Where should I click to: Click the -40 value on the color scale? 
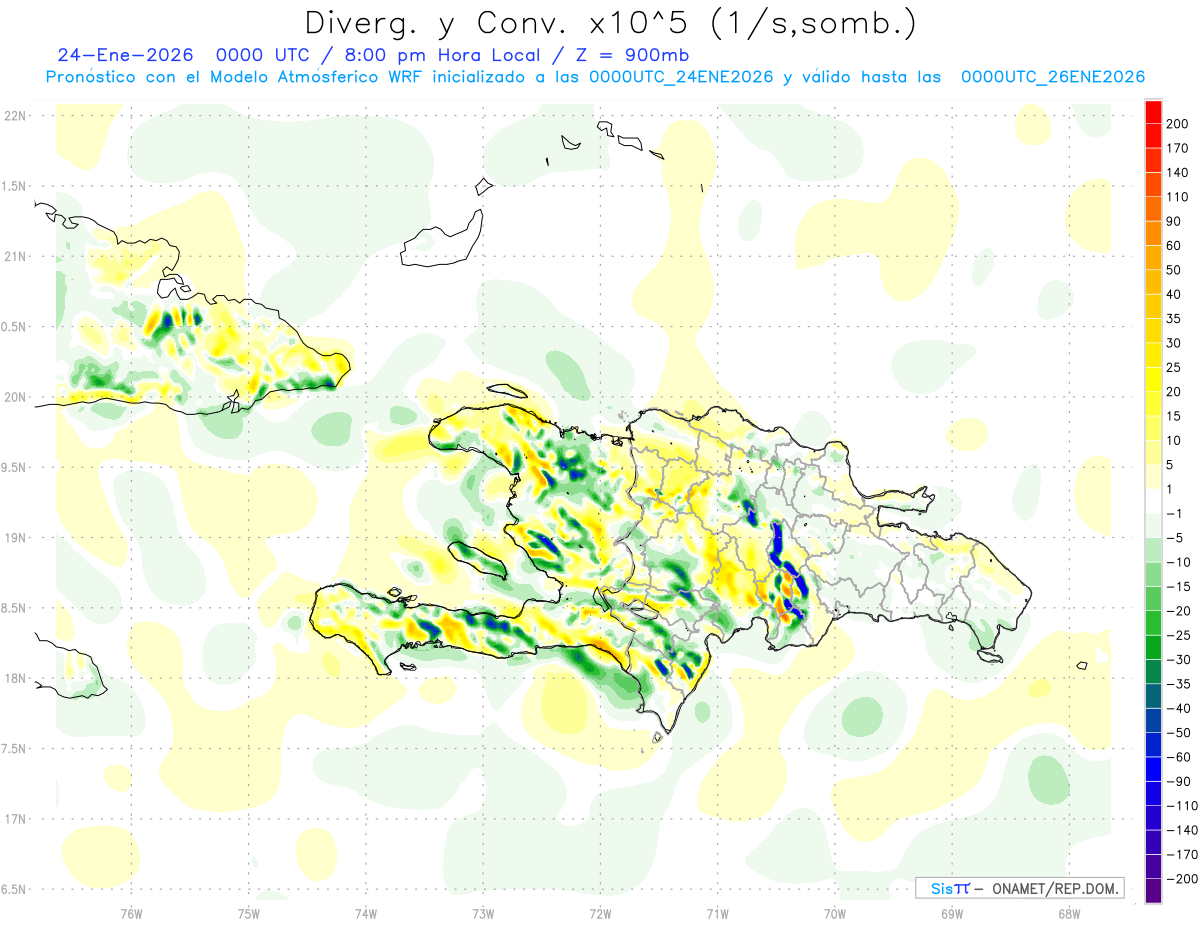click(1177, 708)
